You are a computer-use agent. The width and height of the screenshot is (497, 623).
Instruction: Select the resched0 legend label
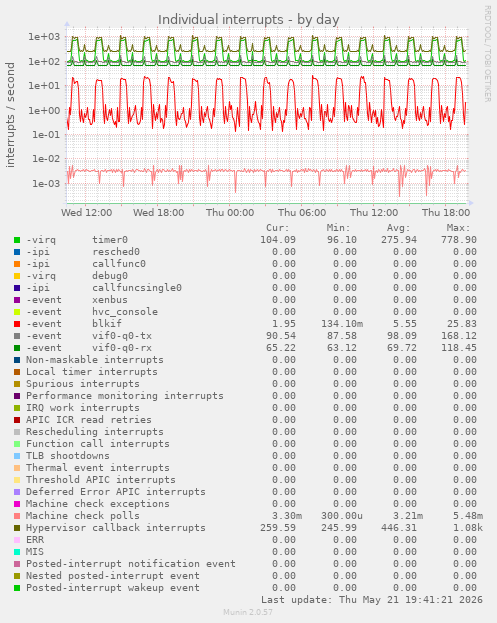coord(116,252)
